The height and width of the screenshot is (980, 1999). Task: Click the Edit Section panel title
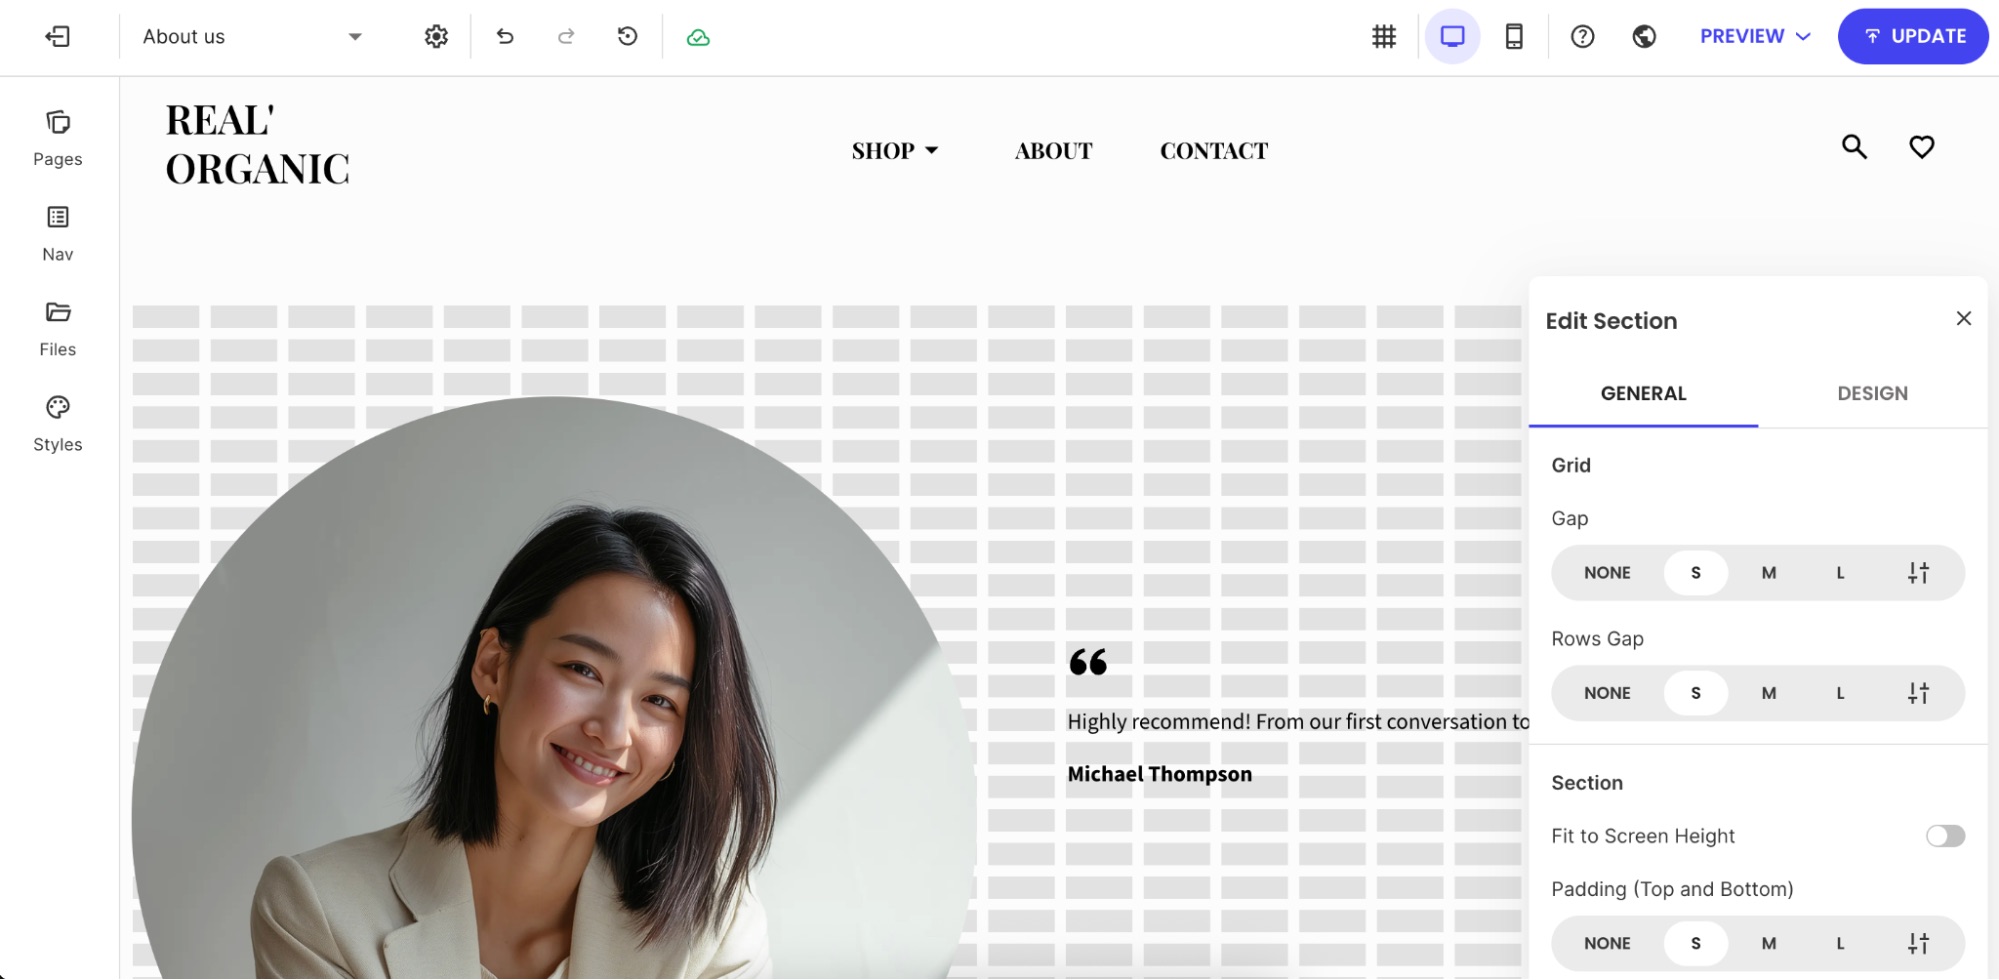1611,321
